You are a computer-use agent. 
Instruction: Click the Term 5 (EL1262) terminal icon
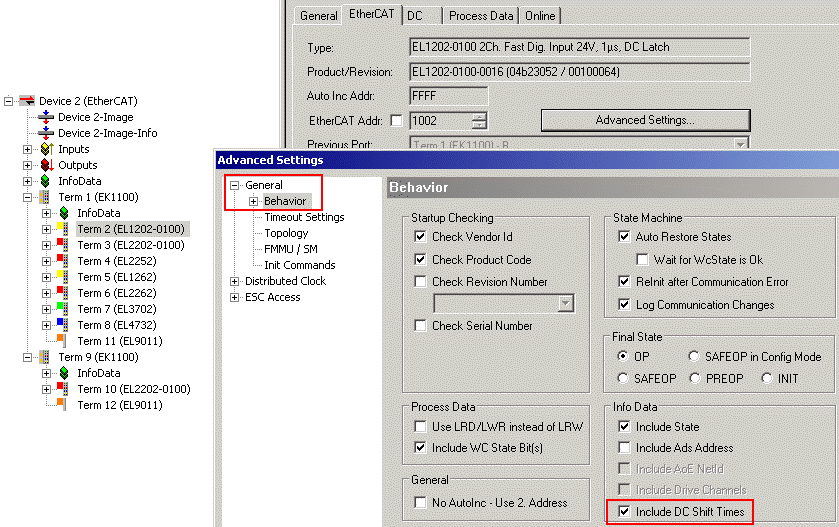(63, 277)
